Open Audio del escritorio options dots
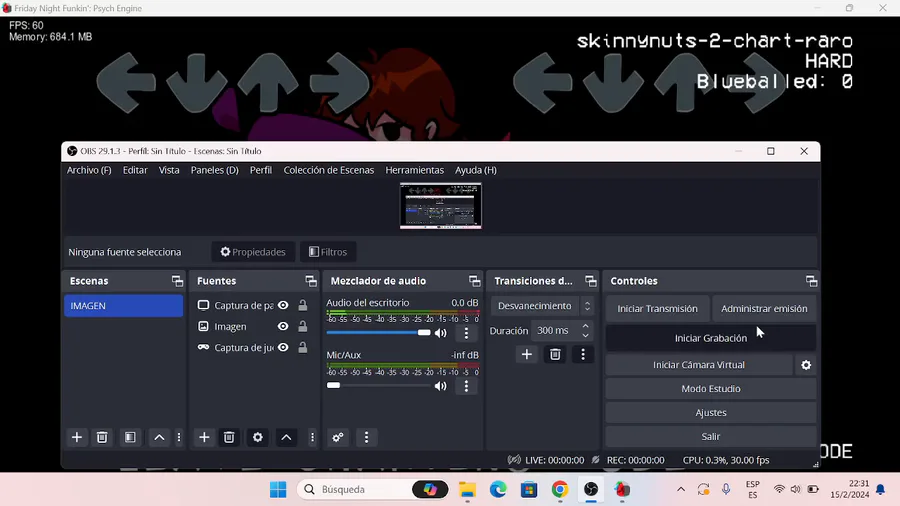900x506 pixels. [x=466, y=333]
